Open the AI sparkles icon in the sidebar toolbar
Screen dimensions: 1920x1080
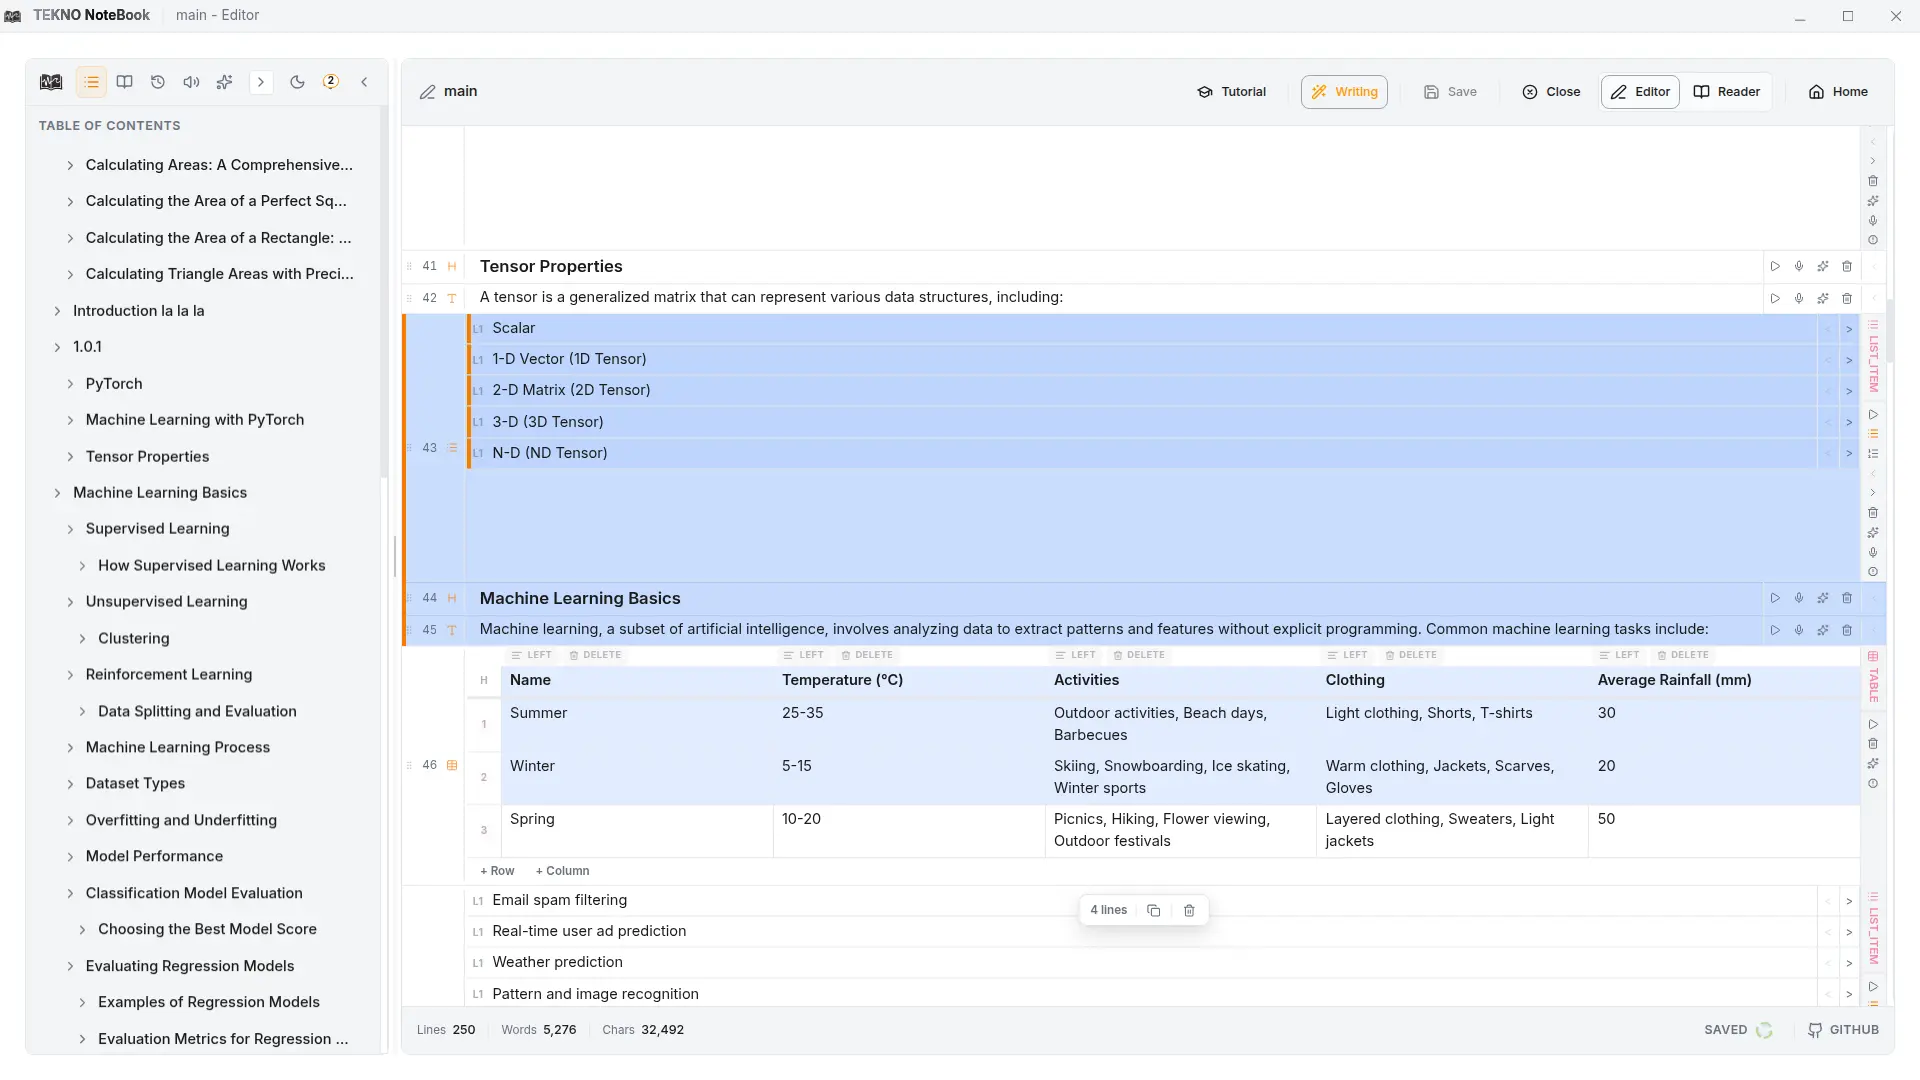pyautogui.click(x=225, y=82)
